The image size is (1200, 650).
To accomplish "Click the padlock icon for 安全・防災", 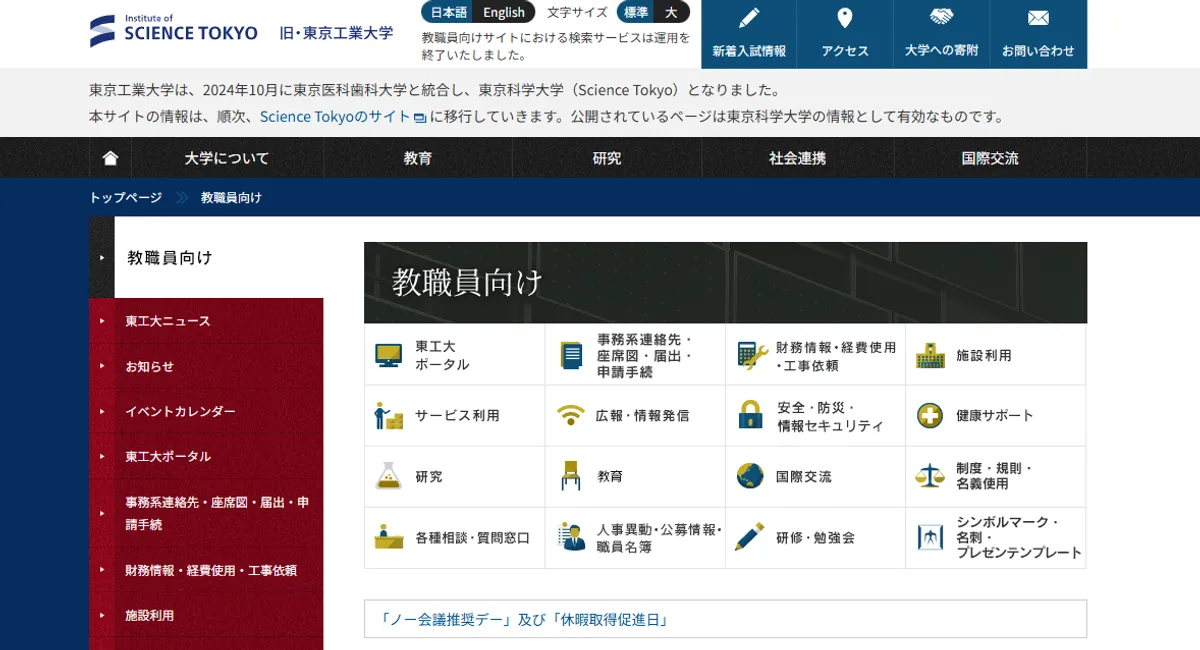I will pos(750,416).
